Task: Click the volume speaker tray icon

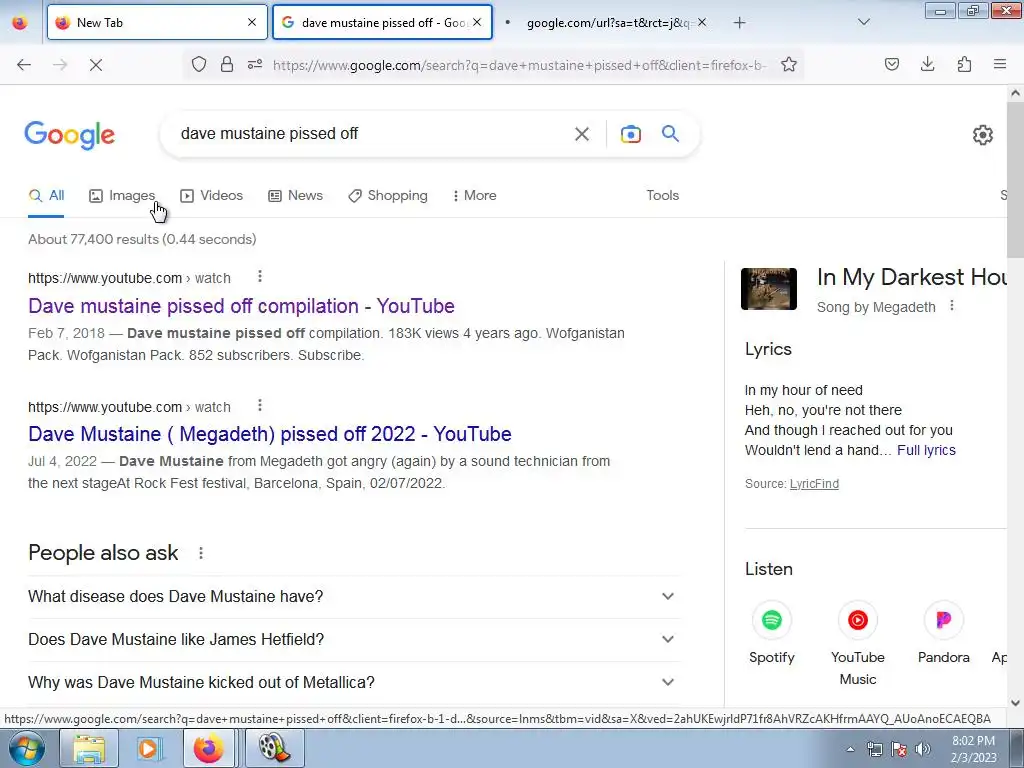Action: (923, 749)
